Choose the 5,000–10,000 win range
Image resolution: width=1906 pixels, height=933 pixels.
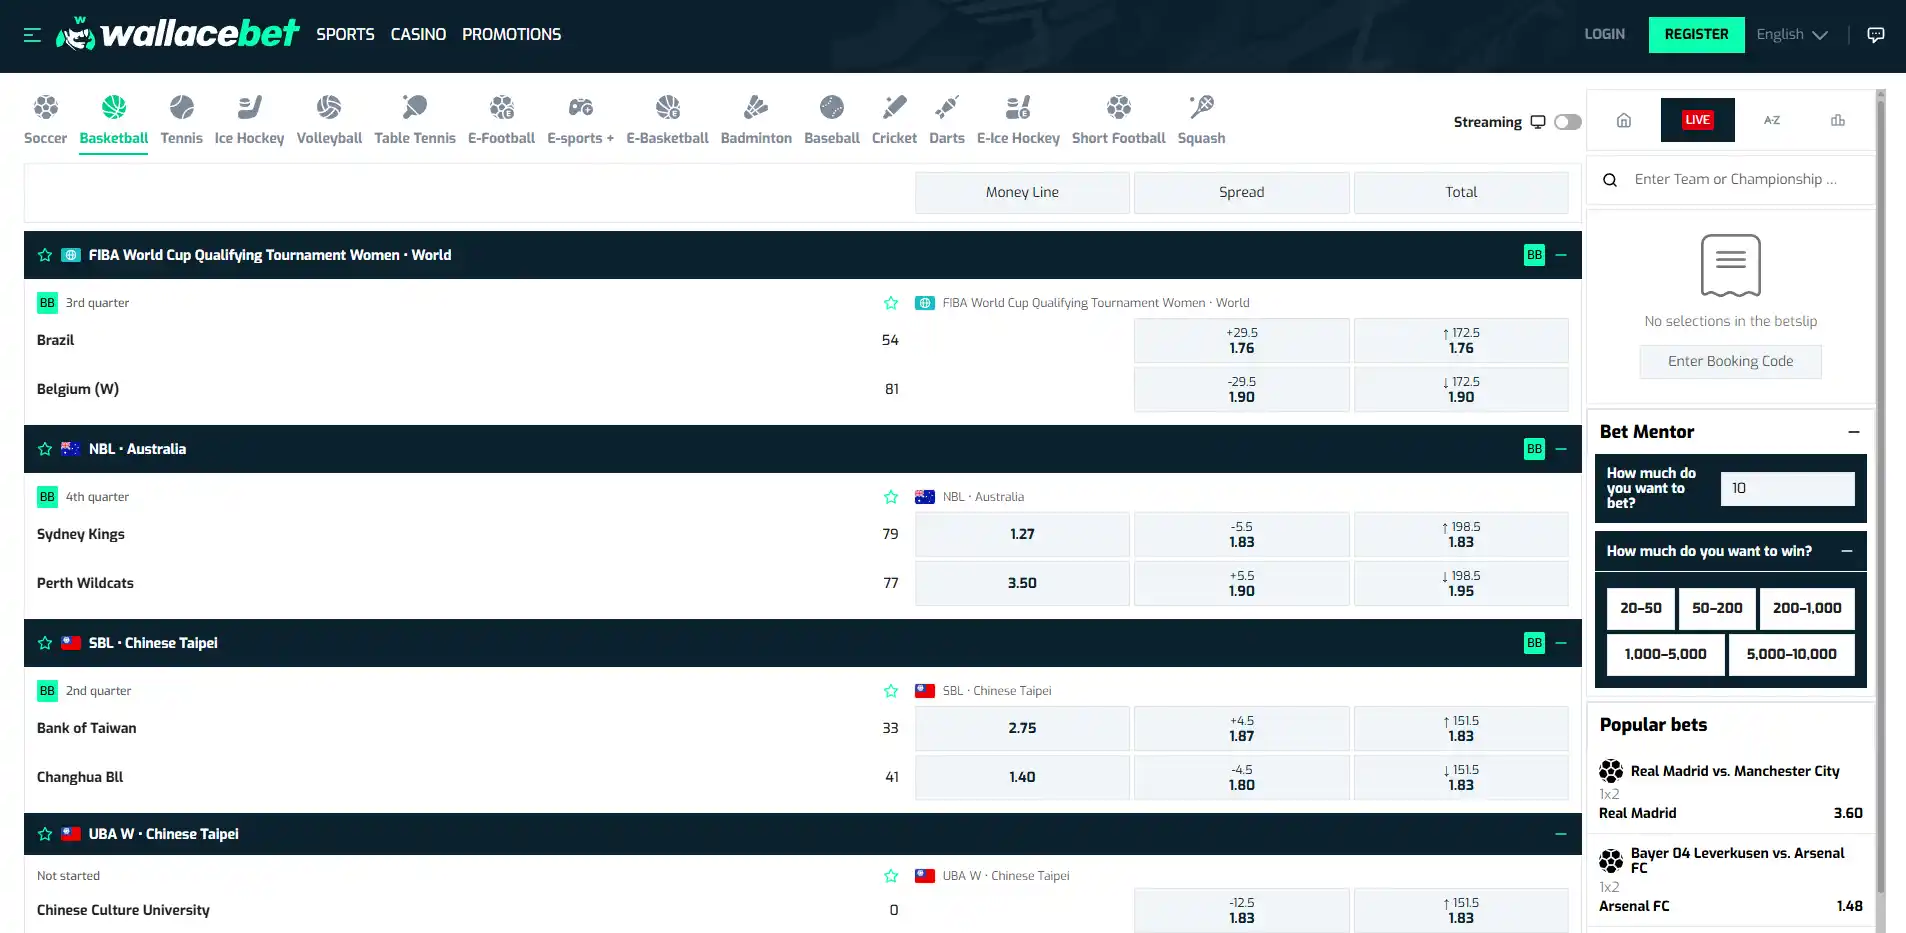pyautogui.click(x=1791, y=655)
